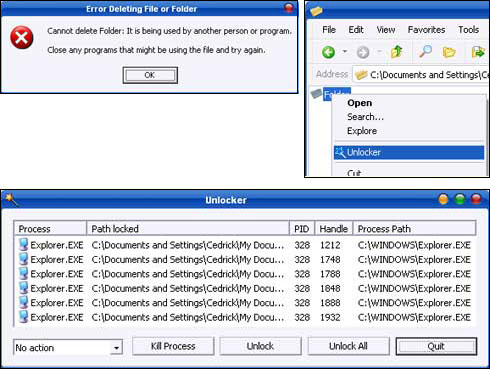Click OK in the error dialog
The width and height of the screenshot is (490, 369).
coord(150,75)
